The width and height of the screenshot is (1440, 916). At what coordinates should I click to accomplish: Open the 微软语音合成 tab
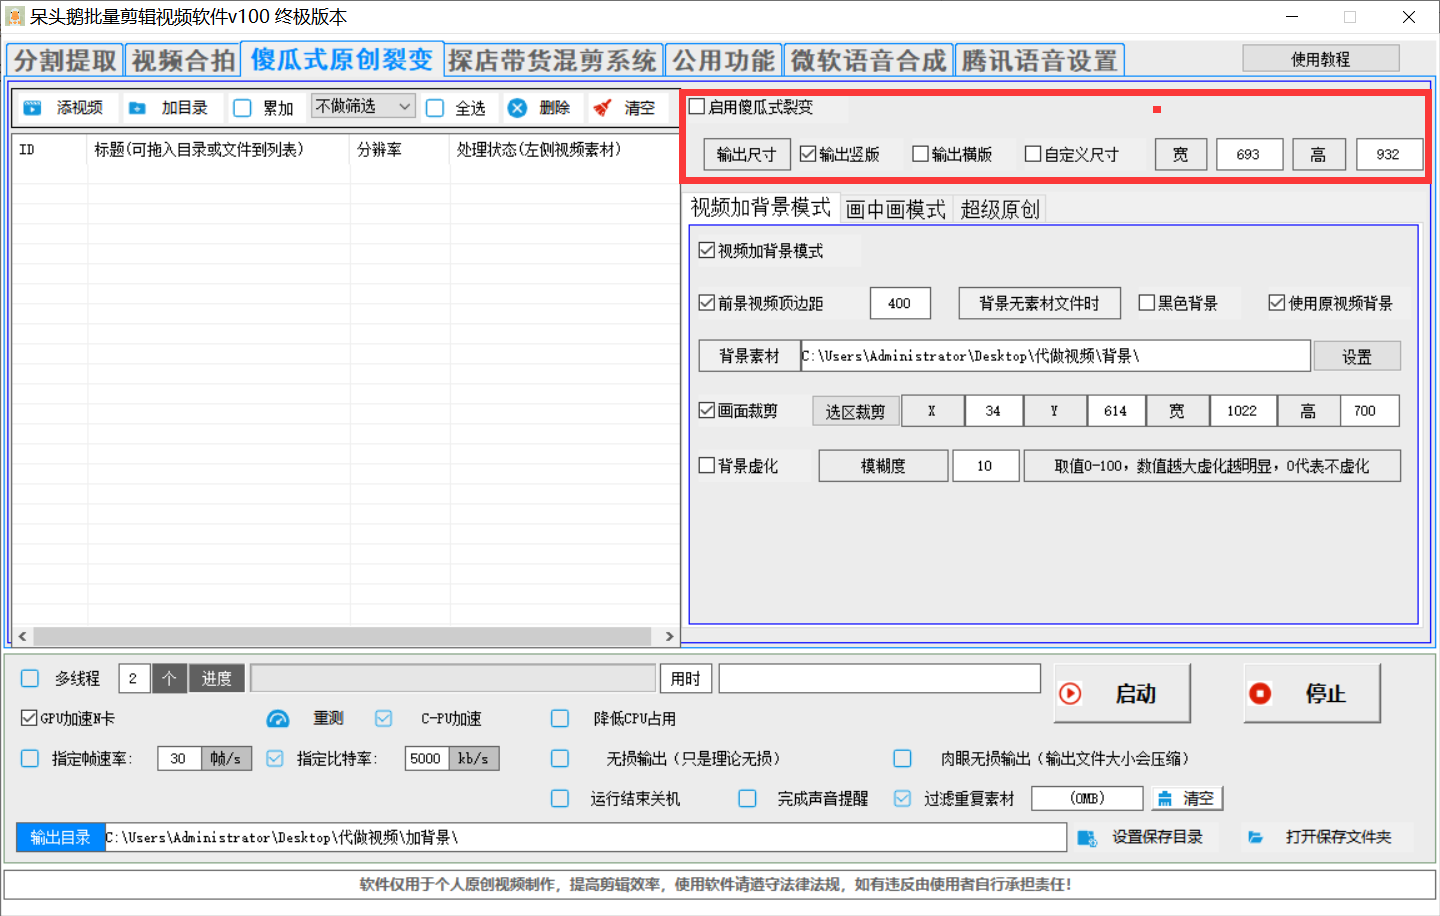point(868,60)
